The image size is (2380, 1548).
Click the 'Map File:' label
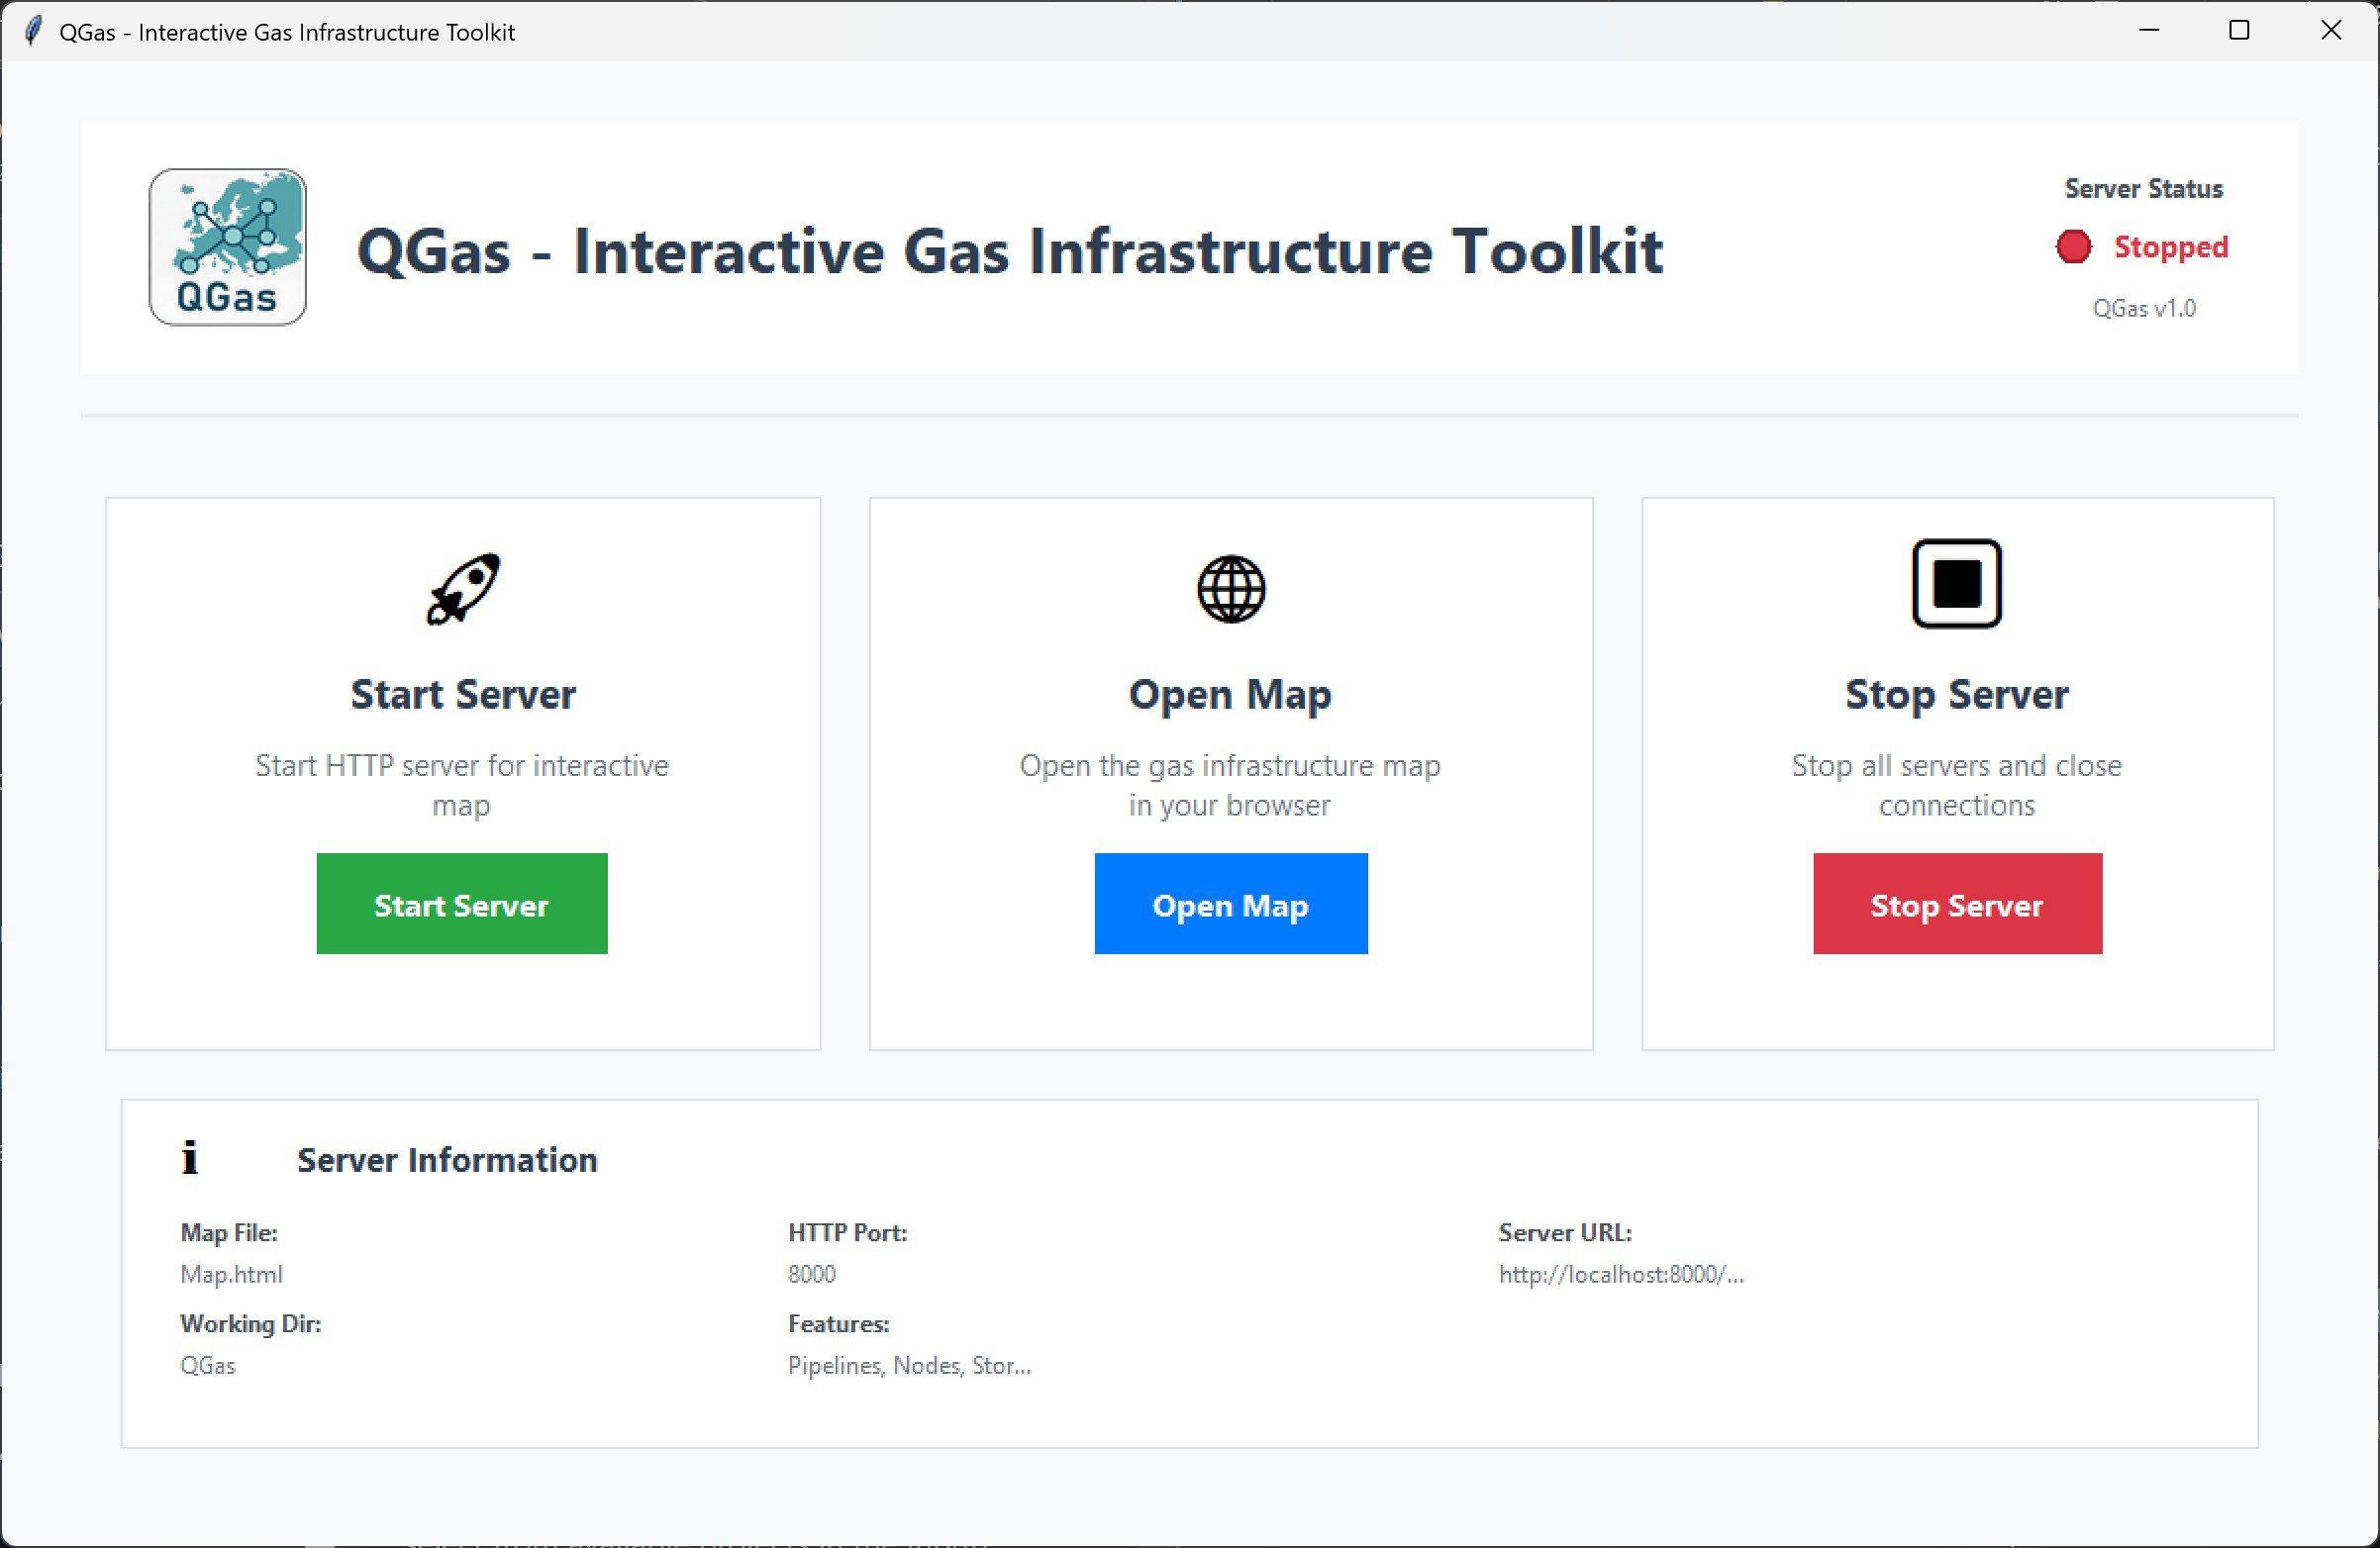point(229,1233)
